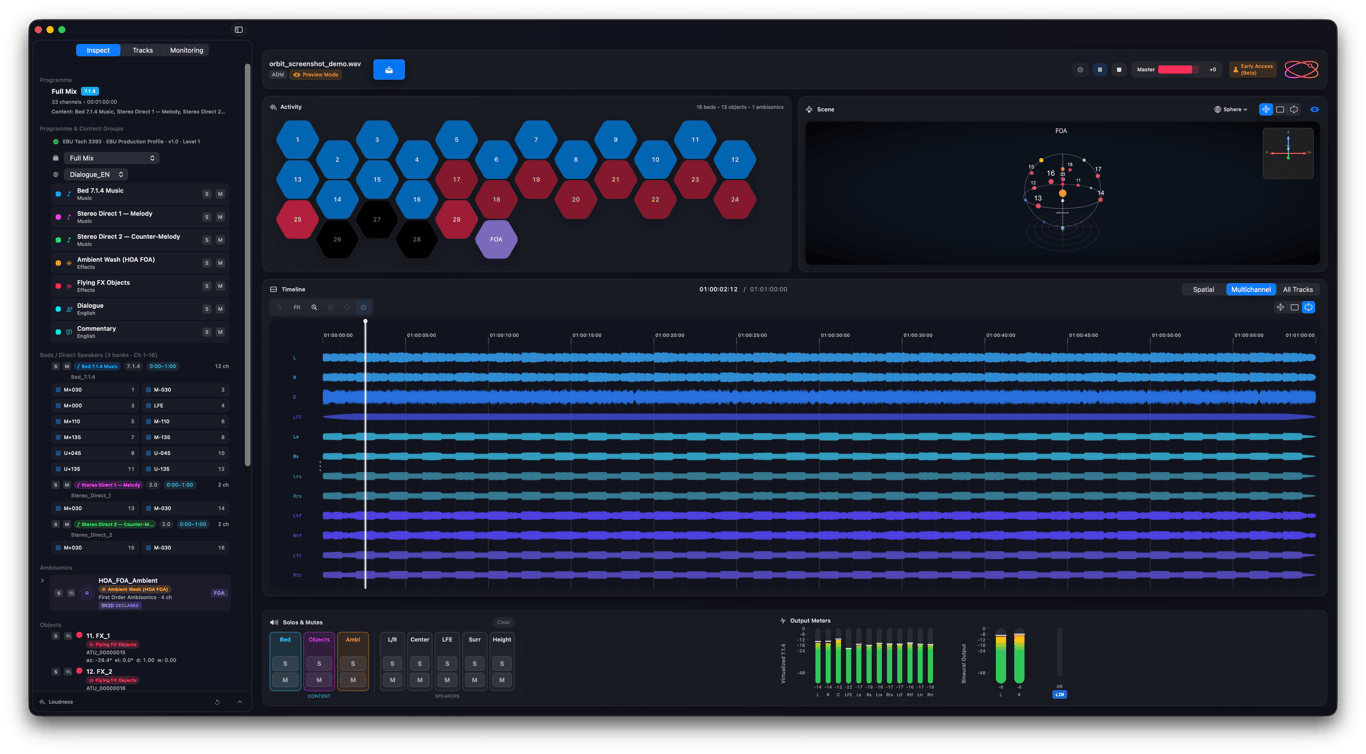Mute the LFE speakers

[x=447, y=681]
